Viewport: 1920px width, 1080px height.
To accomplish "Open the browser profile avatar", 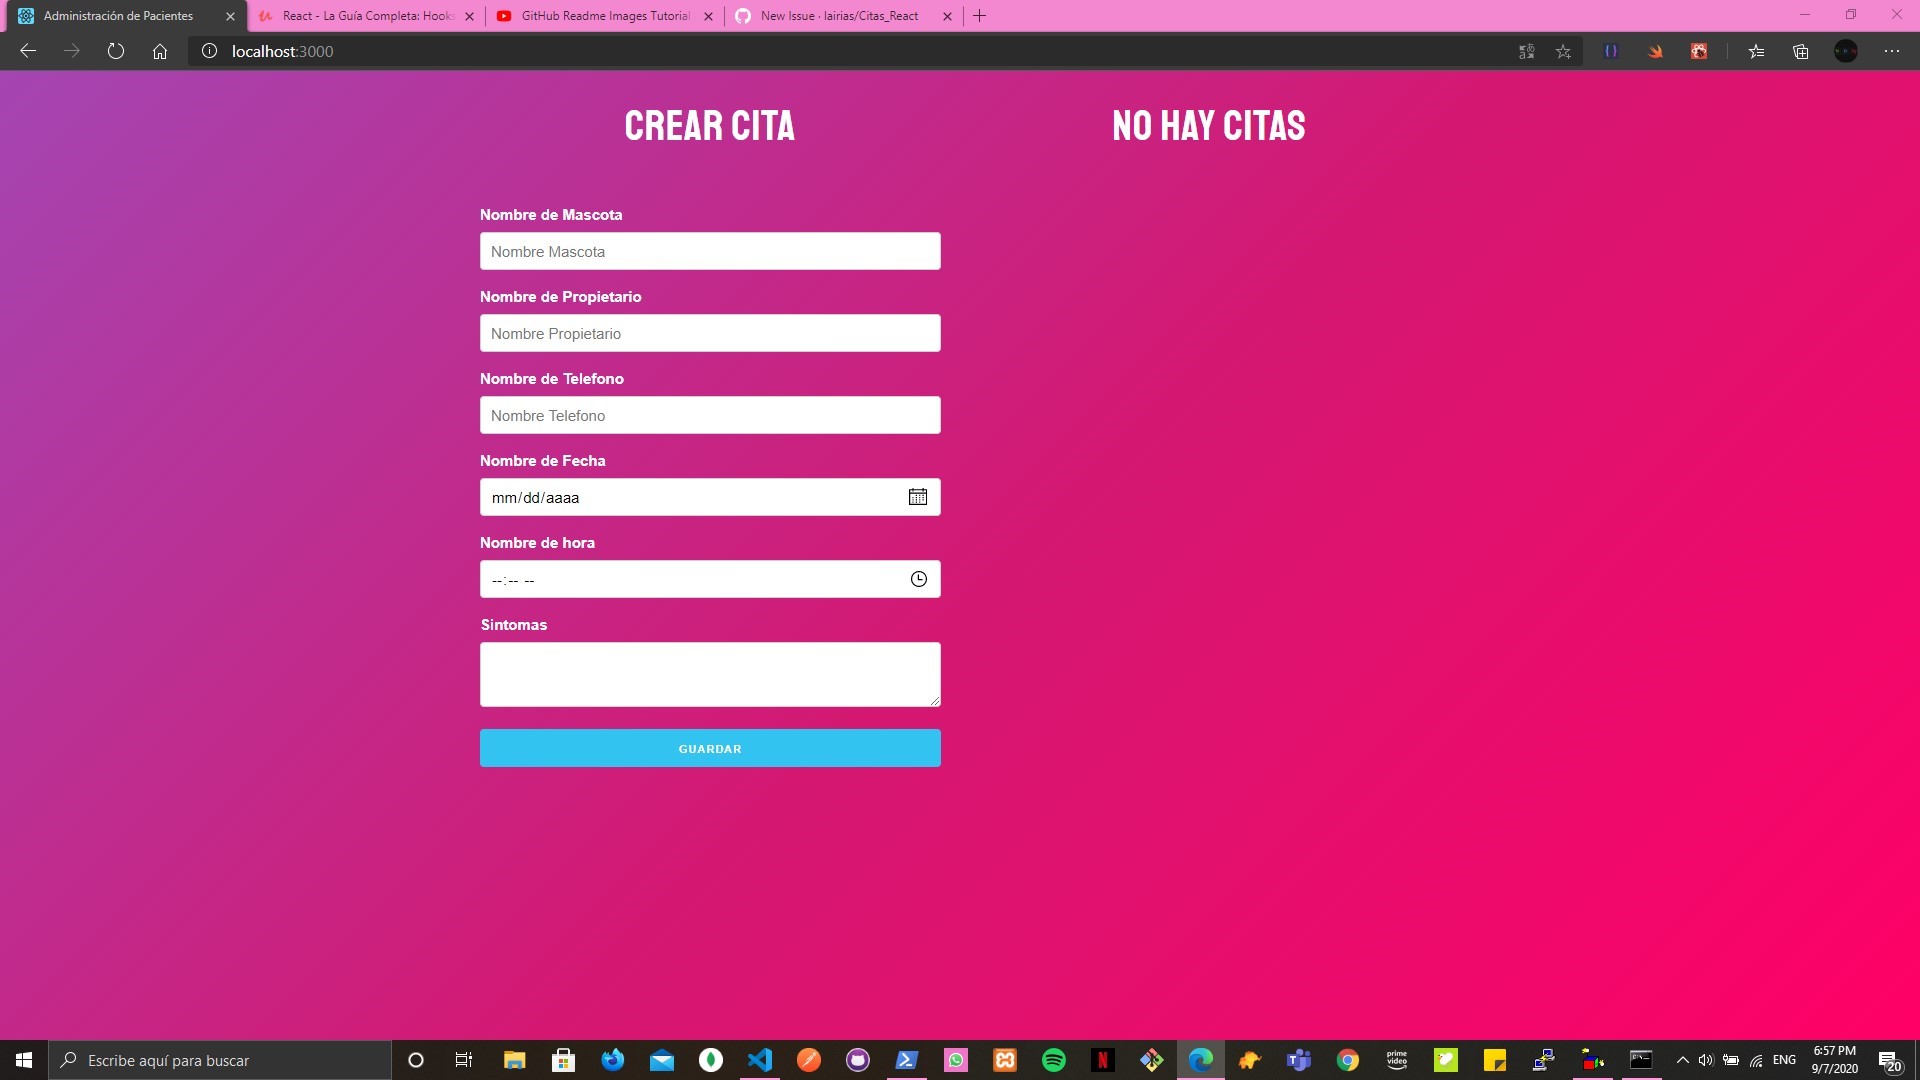I will click(1845, 51).
